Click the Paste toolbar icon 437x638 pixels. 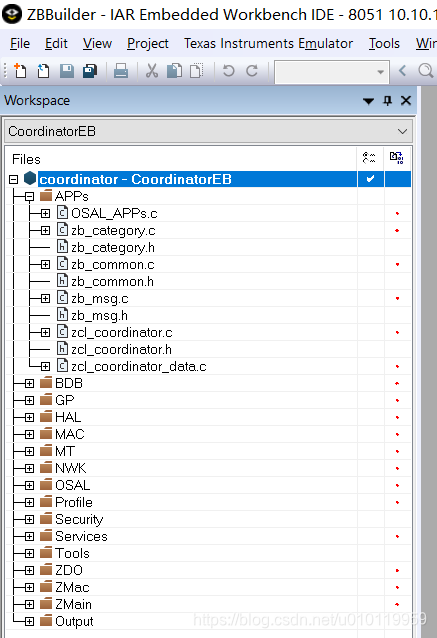pyautogui.click(x=197, y=71)
